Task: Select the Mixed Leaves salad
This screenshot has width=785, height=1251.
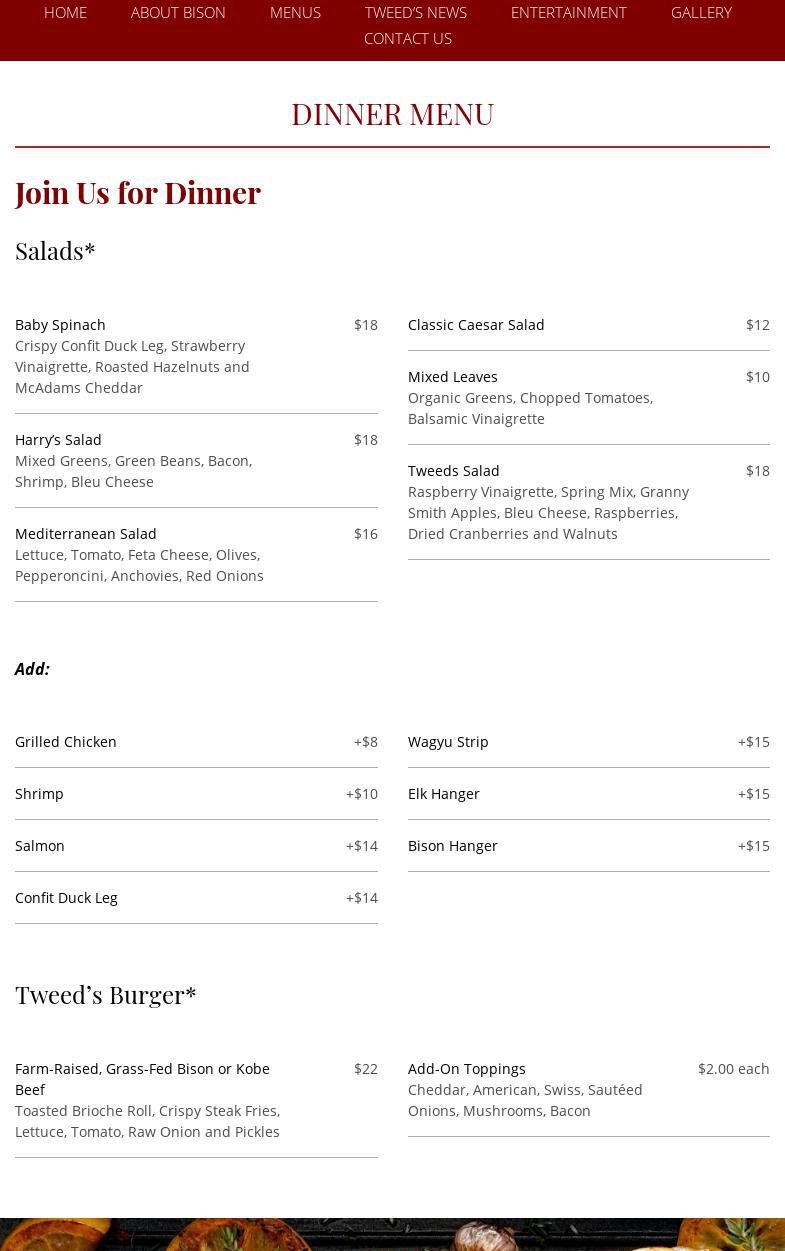Action: click(x=452, y=377)
